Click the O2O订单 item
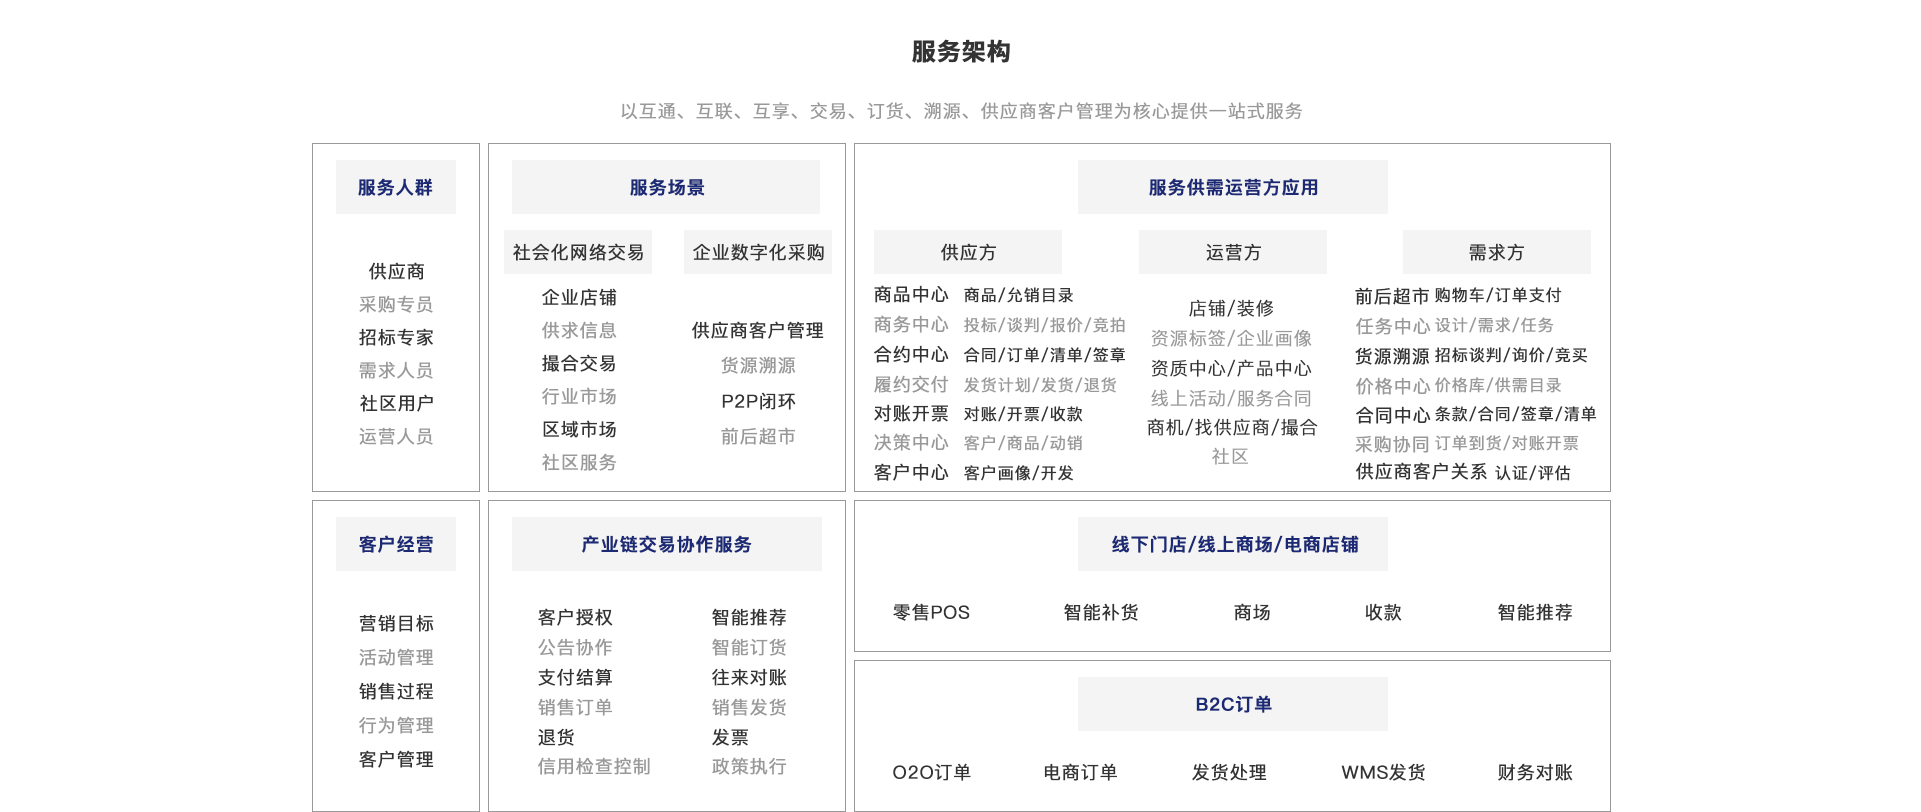The image size is (1921, 812). click(931, 772)
